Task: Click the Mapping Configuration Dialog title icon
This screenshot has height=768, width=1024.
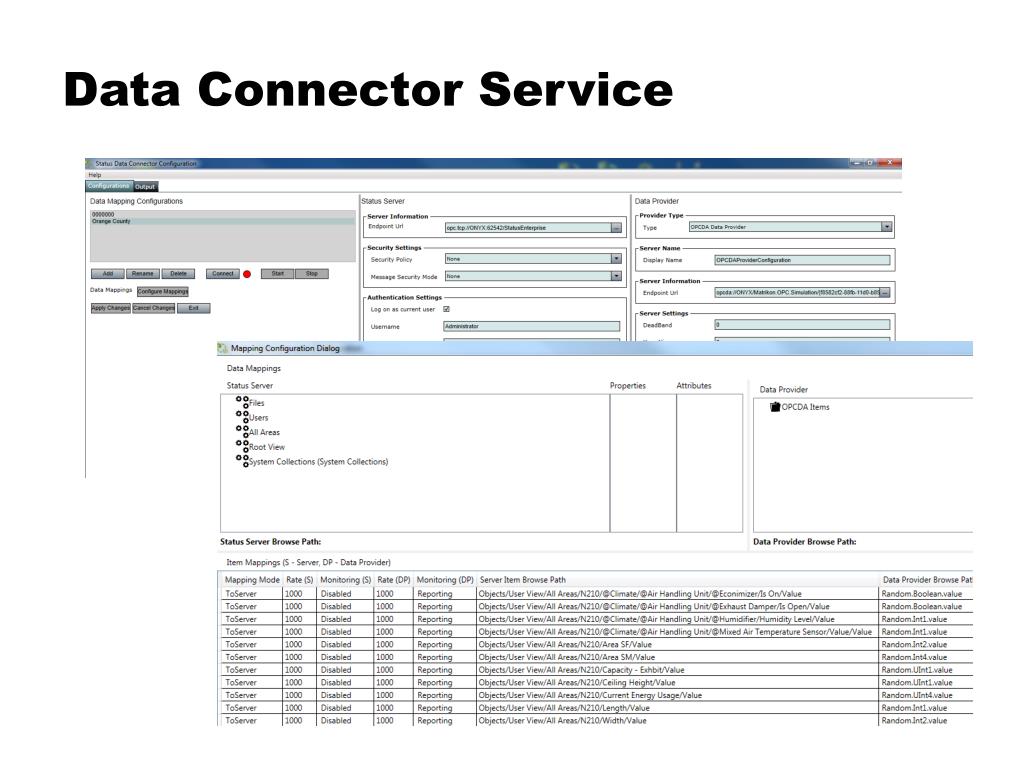Action: point(223,349)
